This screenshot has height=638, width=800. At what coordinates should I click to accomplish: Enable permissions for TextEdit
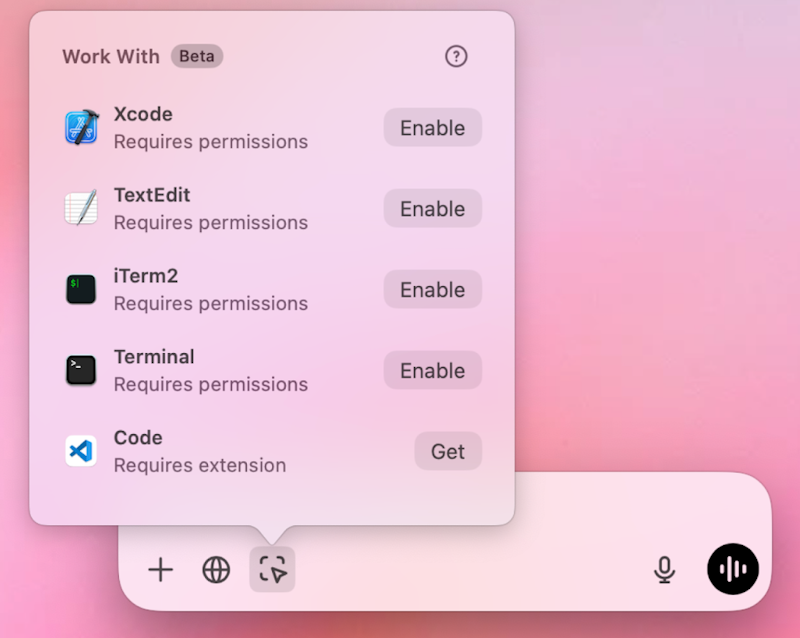coord(432,208)
